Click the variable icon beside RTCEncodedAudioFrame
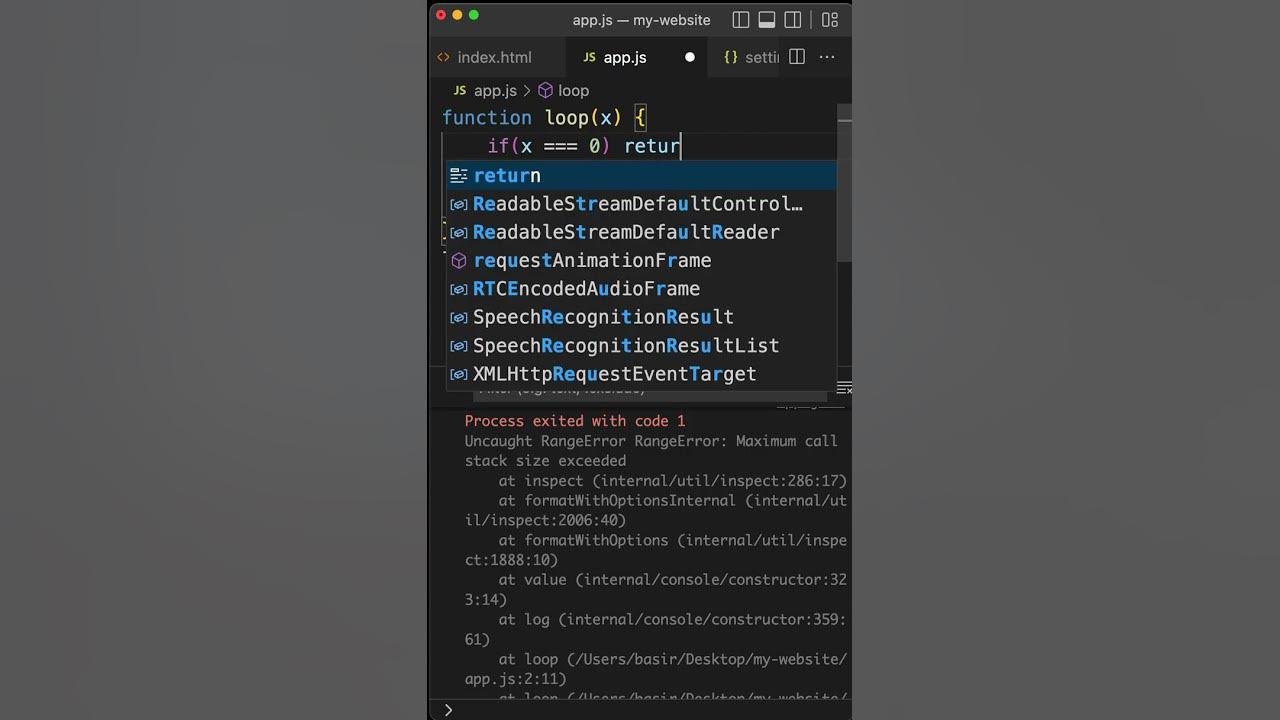Image resolution: width=1280 pixels, height=720 pixels. pos(459,289)
